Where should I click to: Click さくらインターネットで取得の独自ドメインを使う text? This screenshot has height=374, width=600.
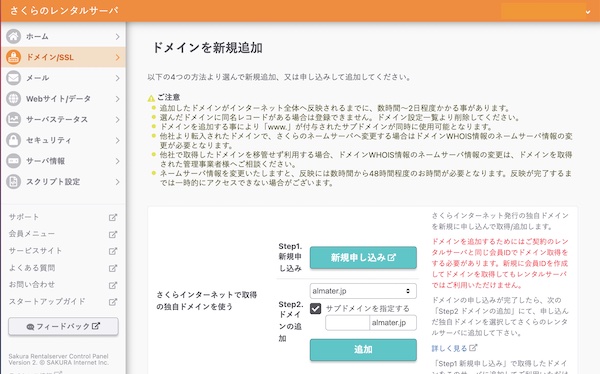[x=207, y=301]
